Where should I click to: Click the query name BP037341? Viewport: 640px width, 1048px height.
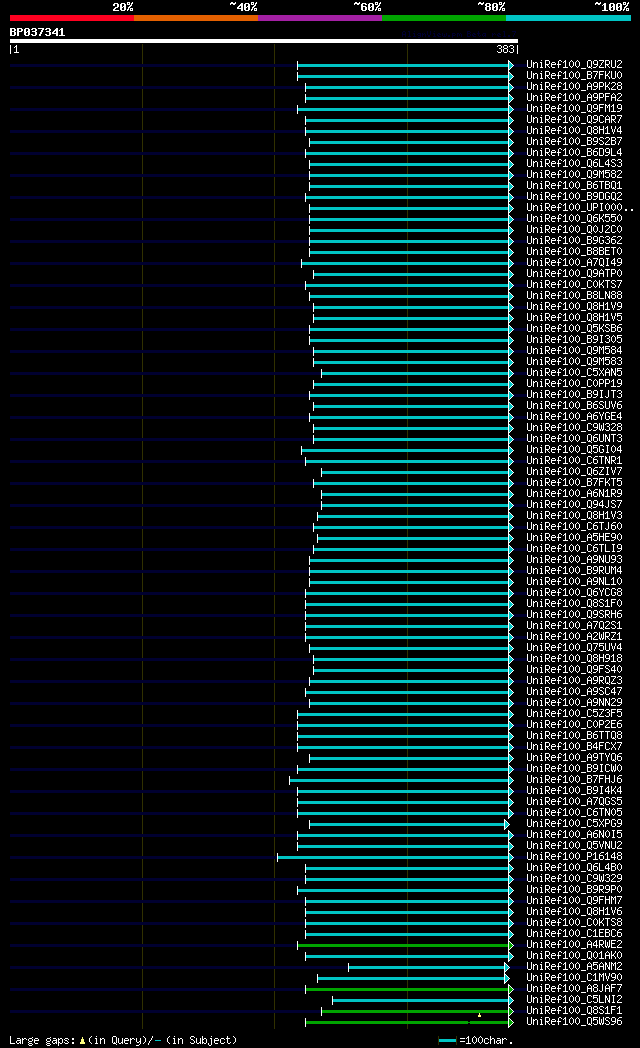pyautogui.click(x=37, y=32)
